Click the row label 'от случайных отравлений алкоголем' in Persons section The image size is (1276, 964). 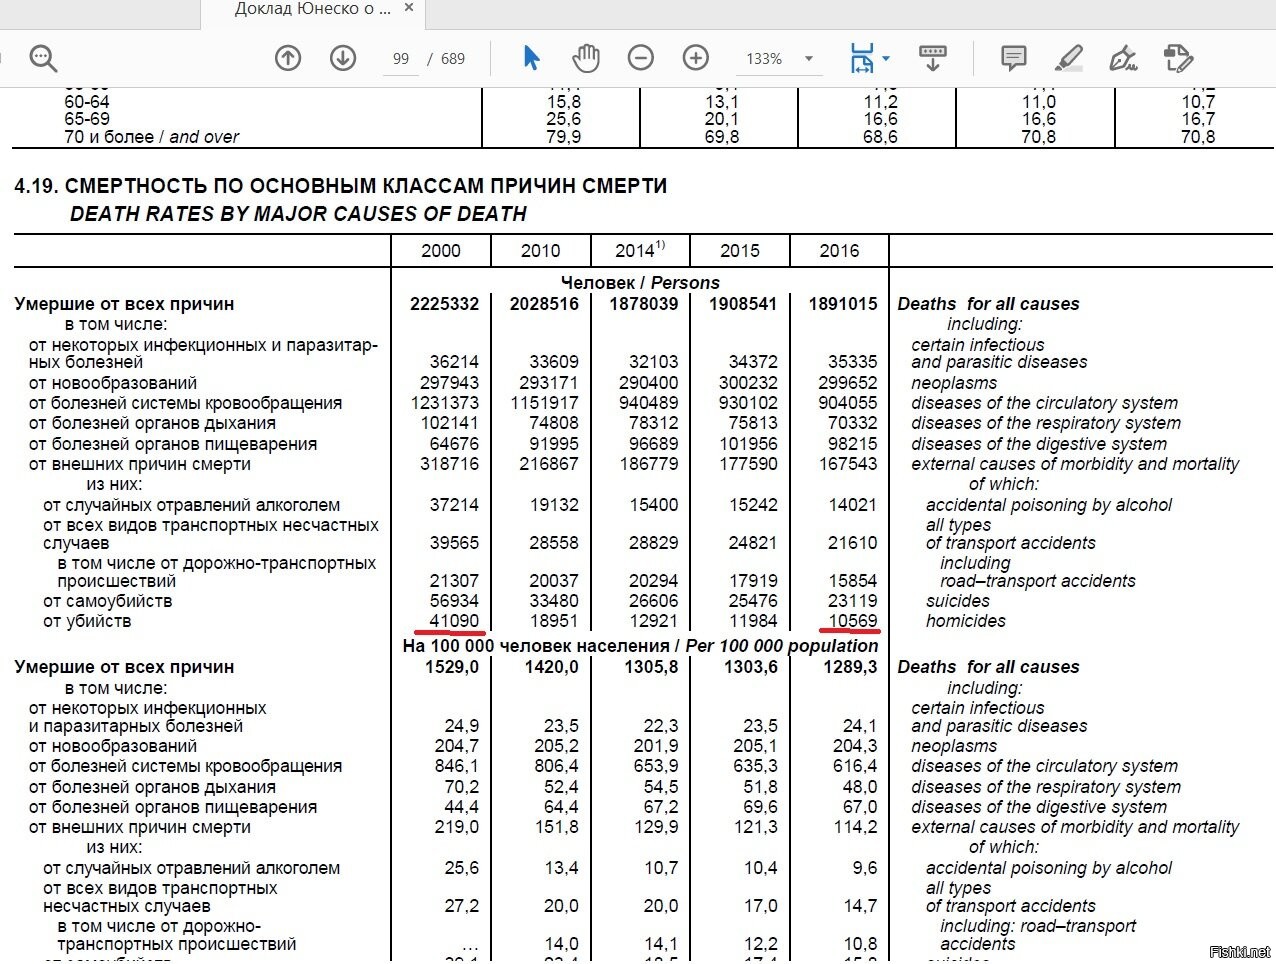[x=192, y=505]
